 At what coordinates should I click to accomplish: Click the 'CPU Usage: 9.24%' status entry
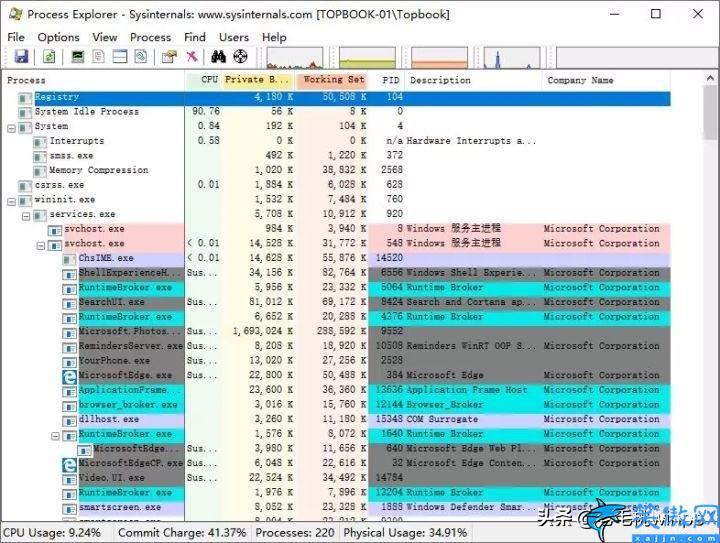[51, 532]
